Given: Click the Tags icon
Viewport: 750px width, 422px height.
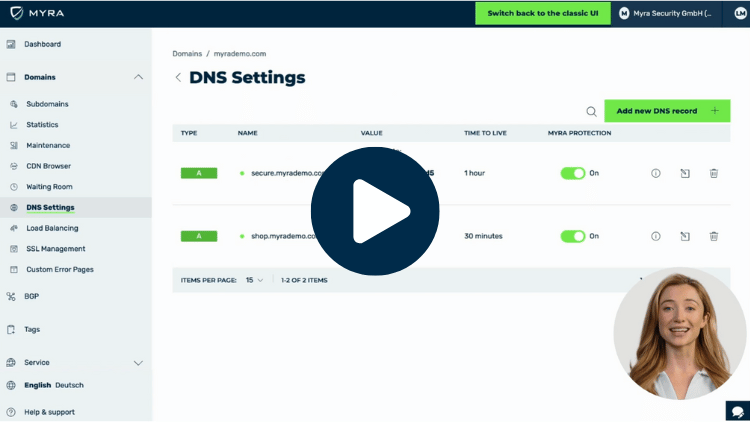Looking at the screenshot, I should [11, 329].
